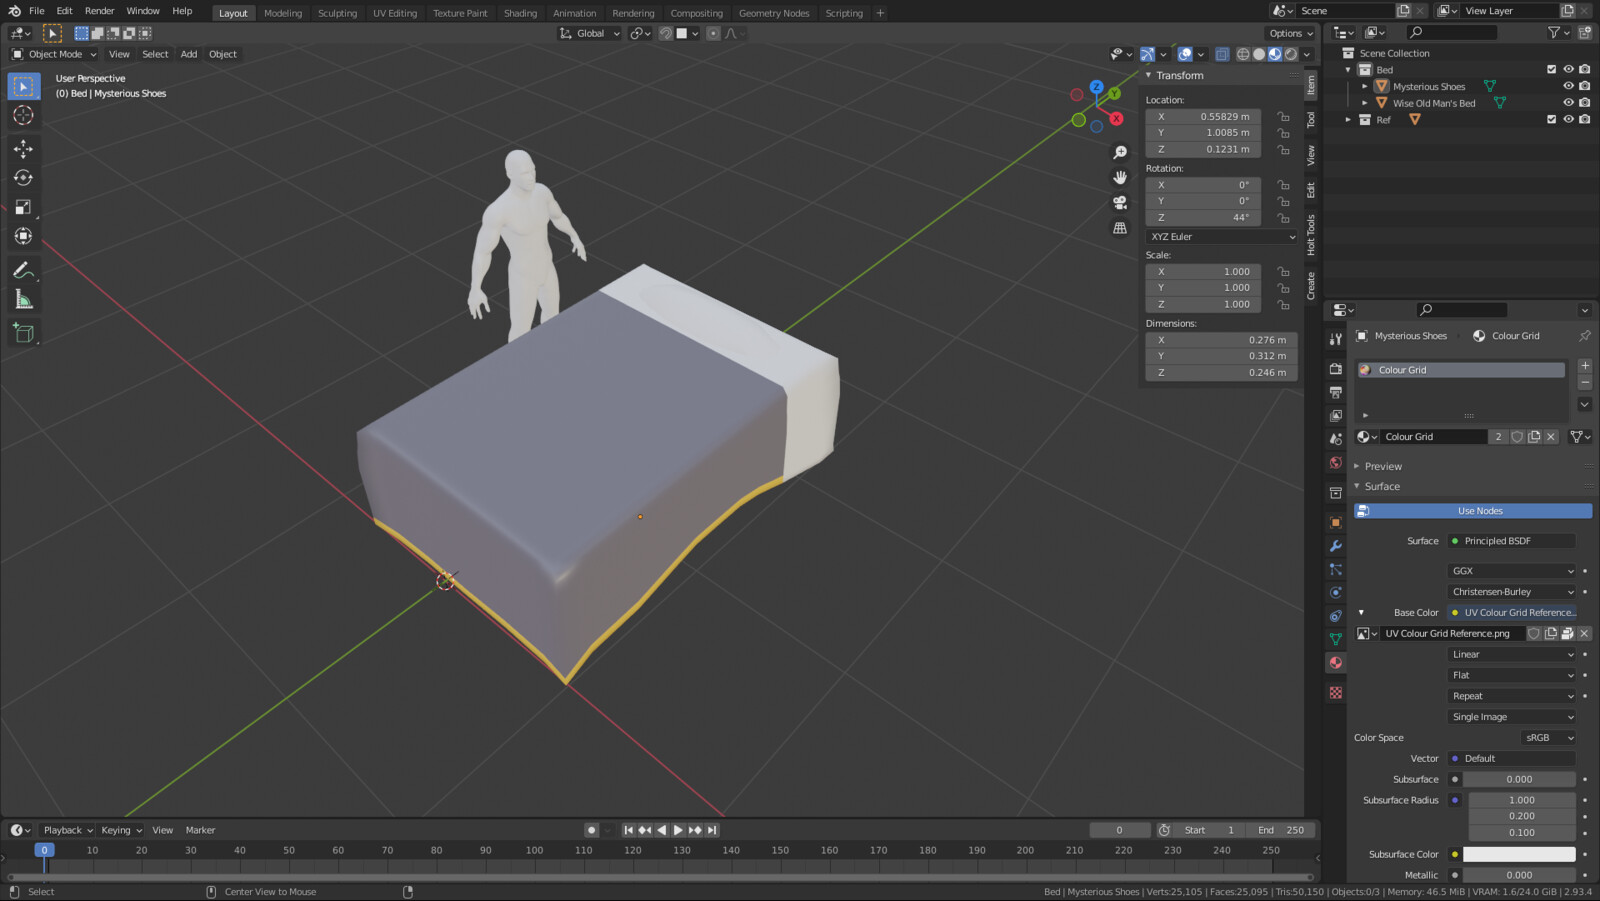Viewport: 1600px width, 901px height.
Task: Open the Object Data mesh properties tab
Action: (1336, 639)
